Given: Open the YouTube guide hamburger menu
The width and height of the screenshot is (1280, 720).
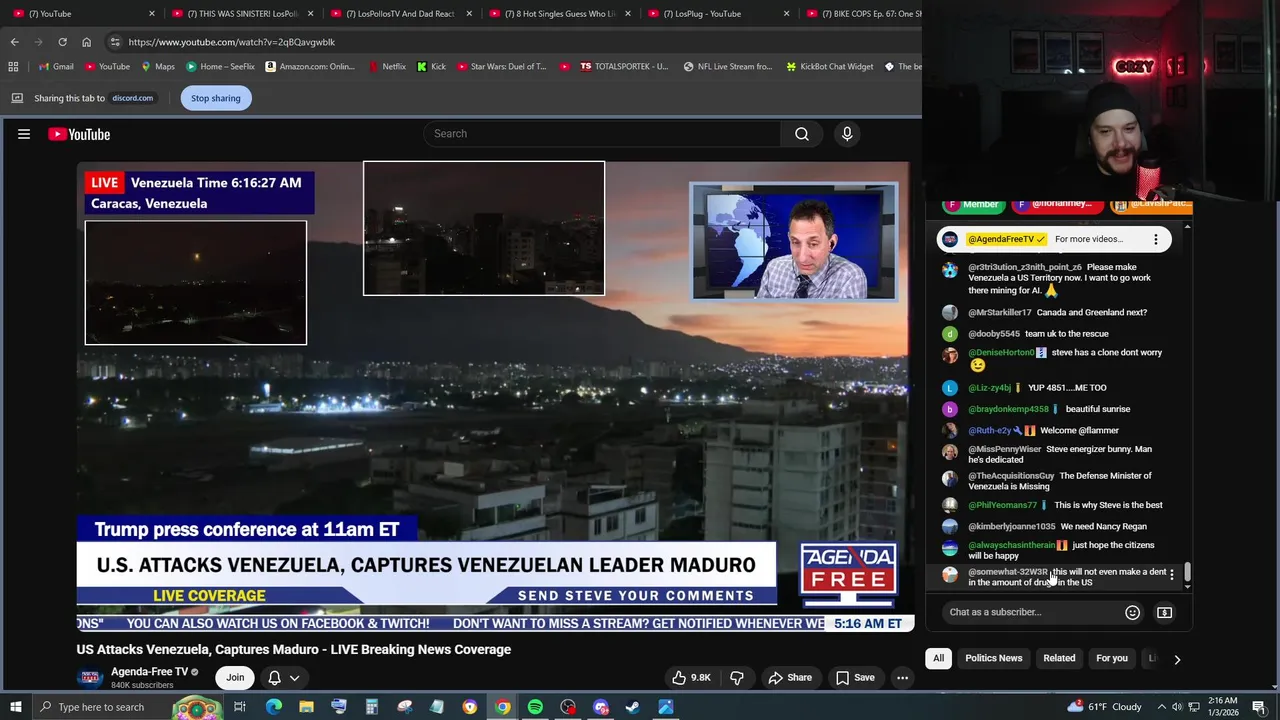Looking at the screenshot, I should (x=24, y=134).
